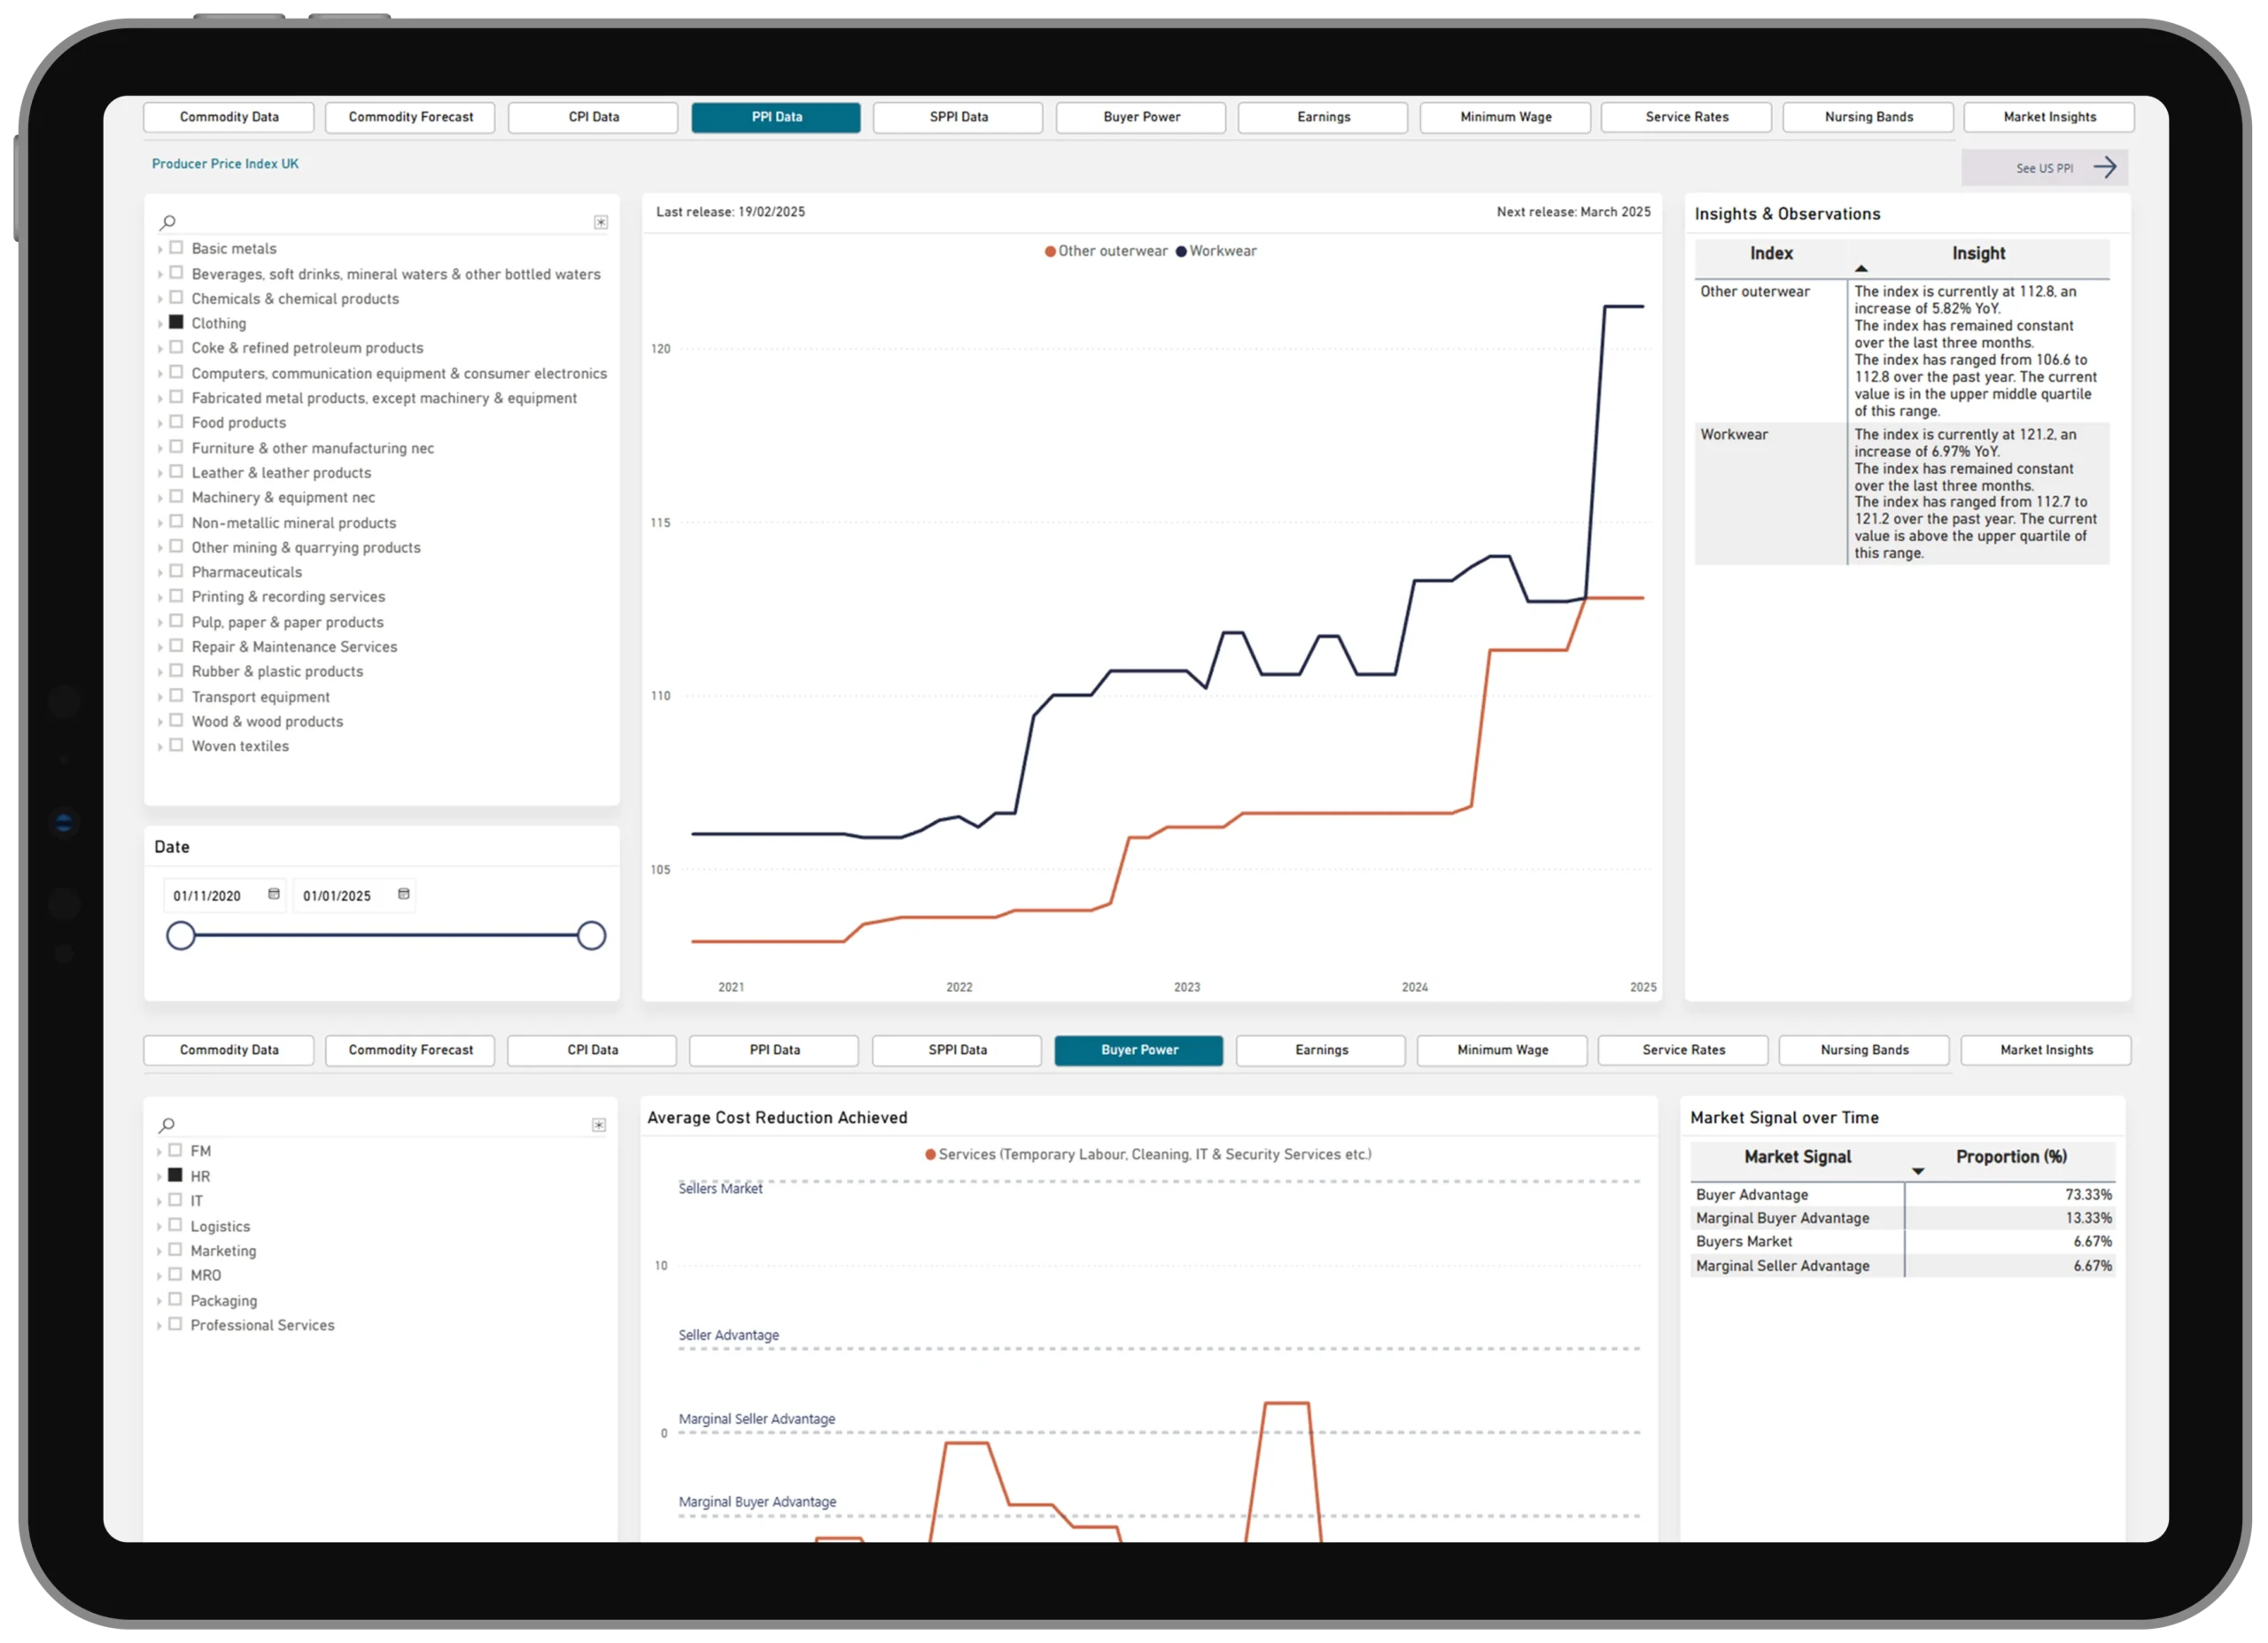Select the active Buyer Power tab in the lower navigation bar
This screenshot has width=2268, height=1643.
coord(1139,1050)
